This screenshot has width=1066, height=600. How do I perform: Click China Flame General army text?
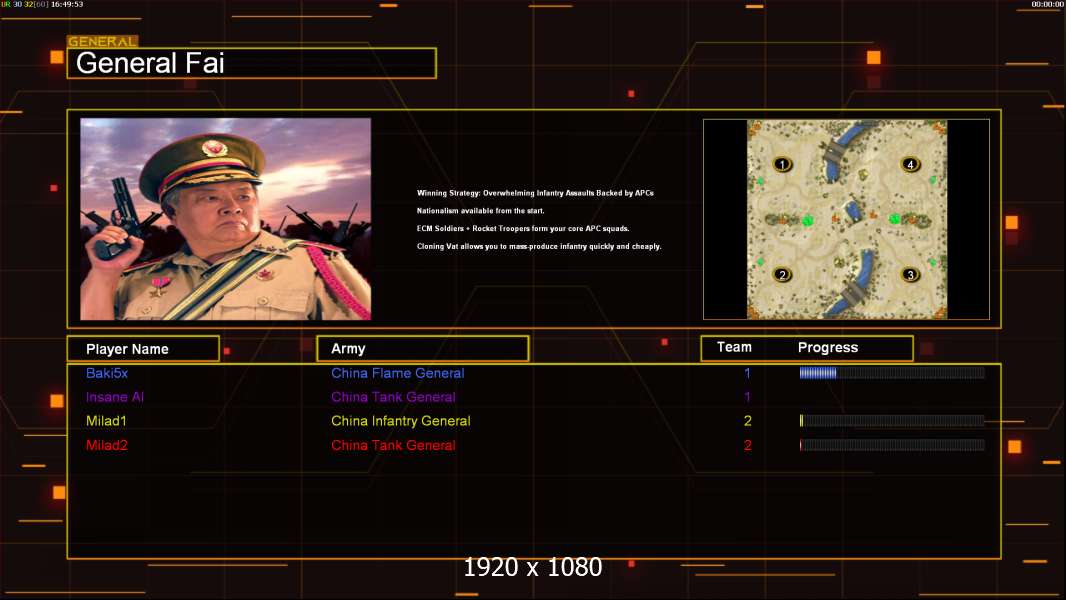click(x=398, y=373)
